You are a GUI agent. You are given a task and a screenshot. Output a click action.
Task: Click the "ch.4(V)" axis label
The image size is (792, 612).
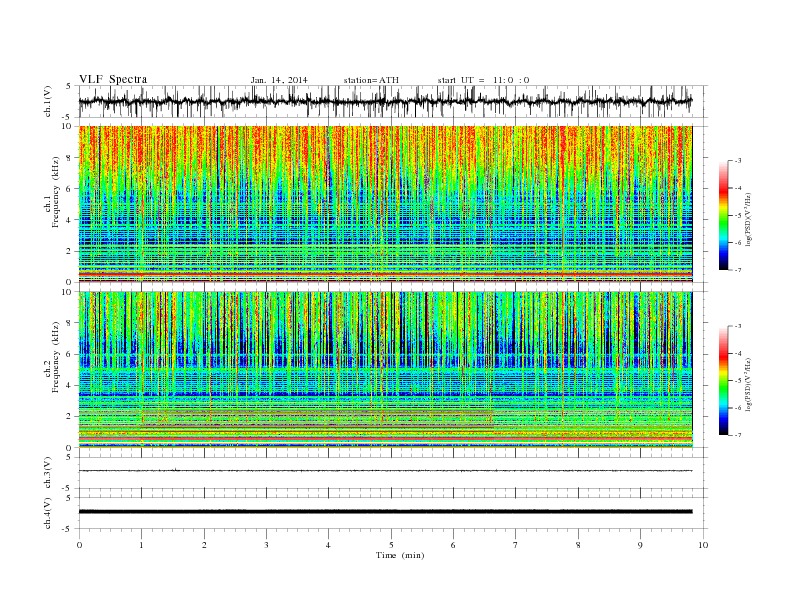point(48,513)
